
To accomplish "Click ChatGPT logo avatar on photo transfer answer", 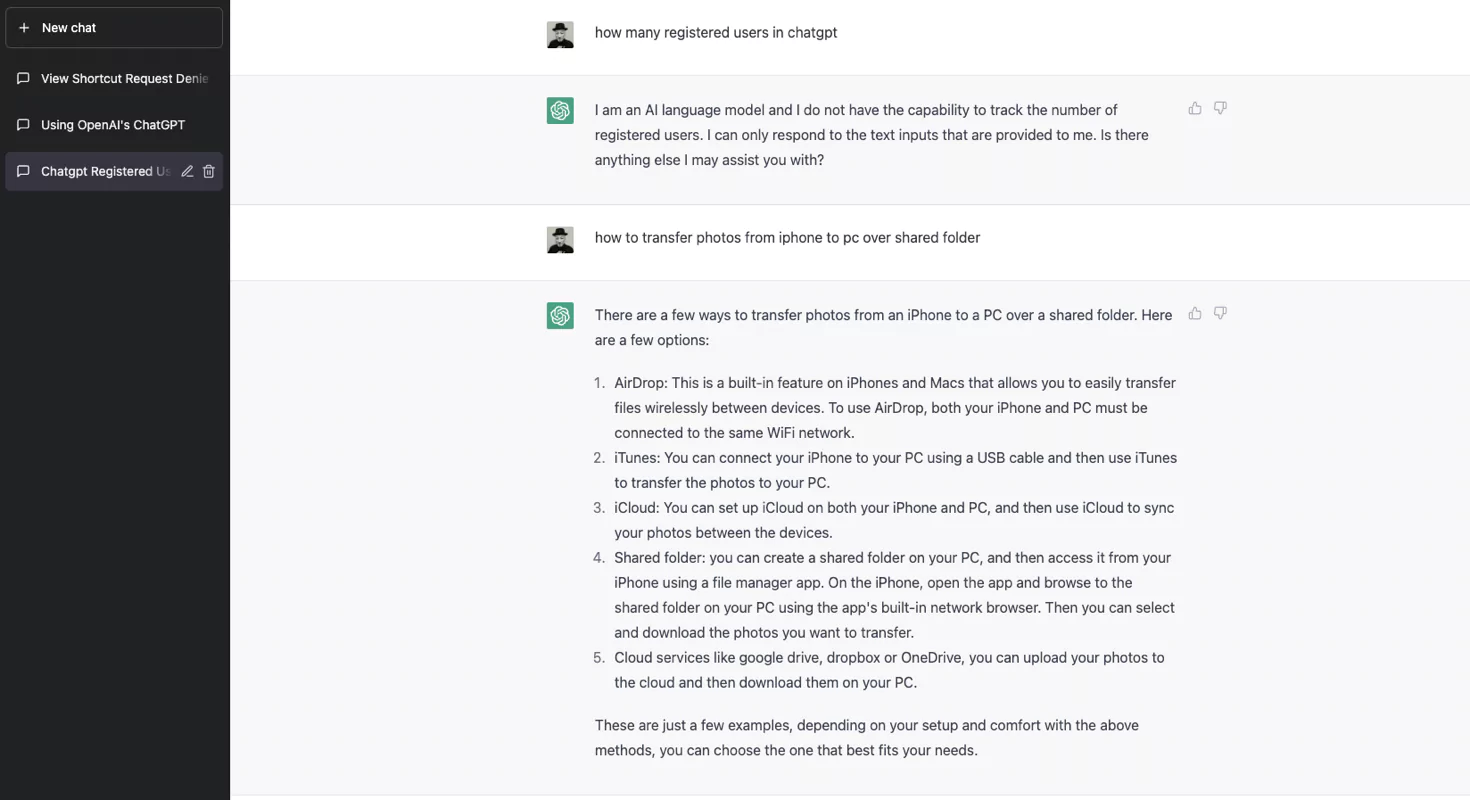I will click(x=560, y=316).
